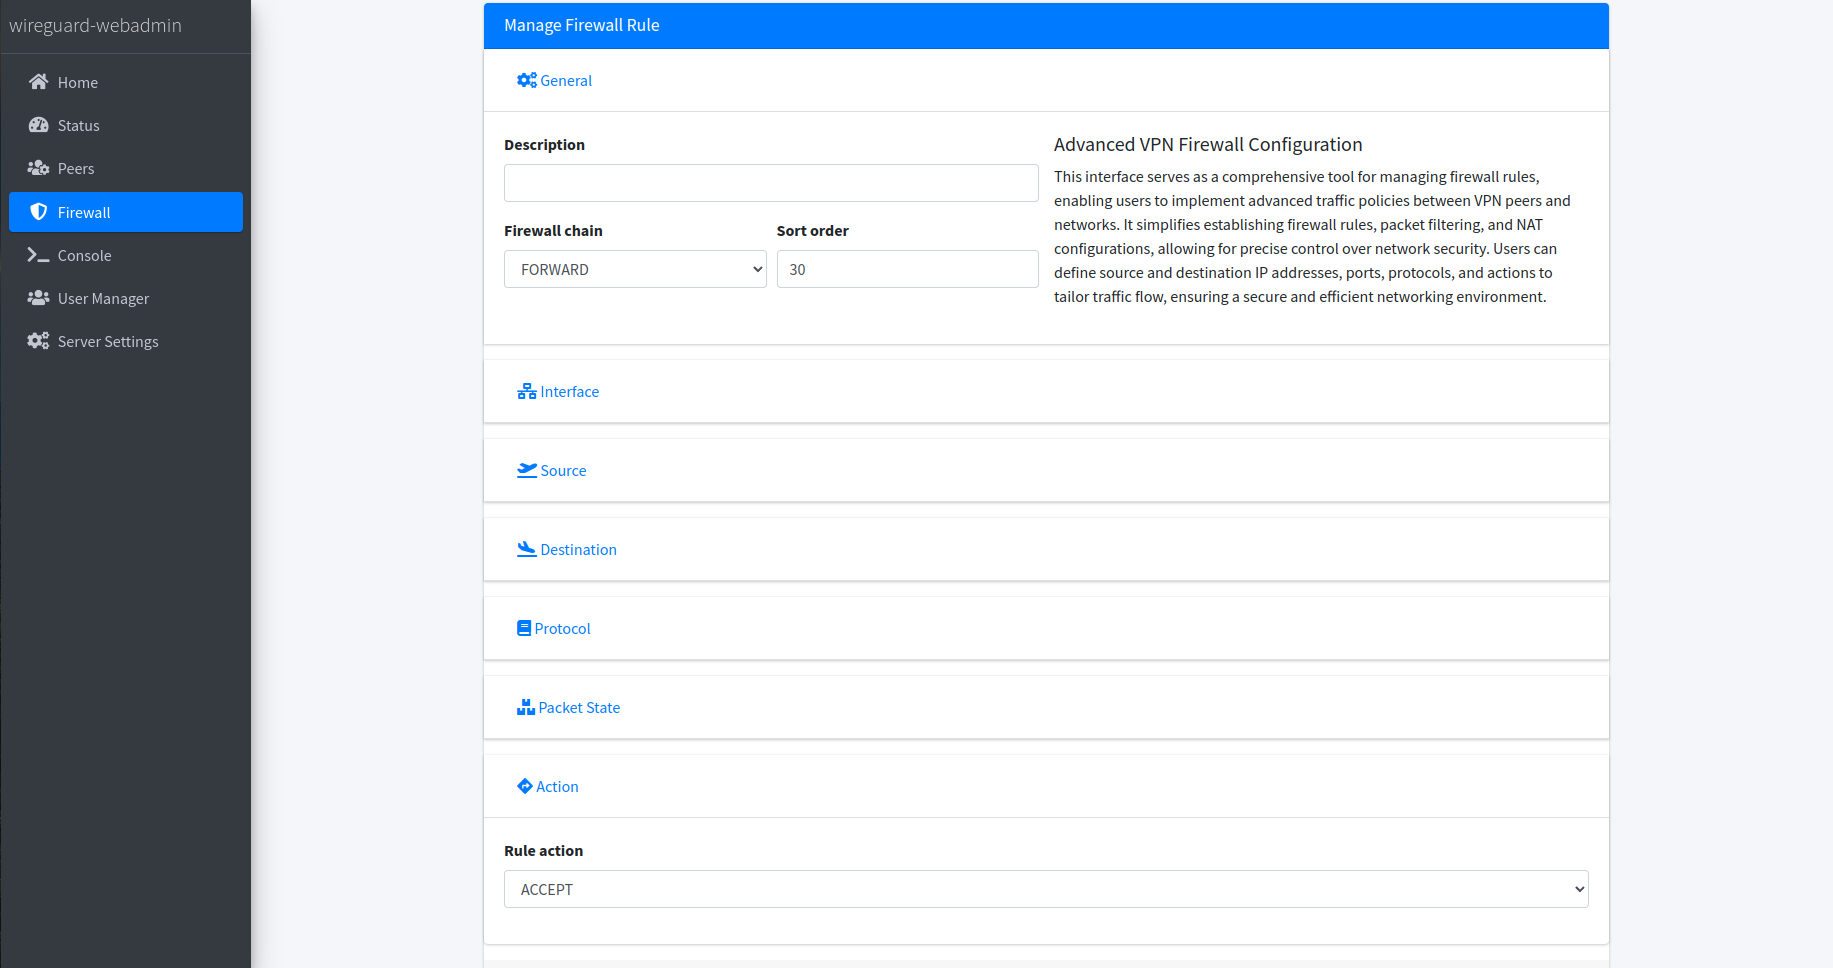This screenshot has height=968, width=1833.
Task: Click the Status gauge icon
Action: tap(38, 125)
